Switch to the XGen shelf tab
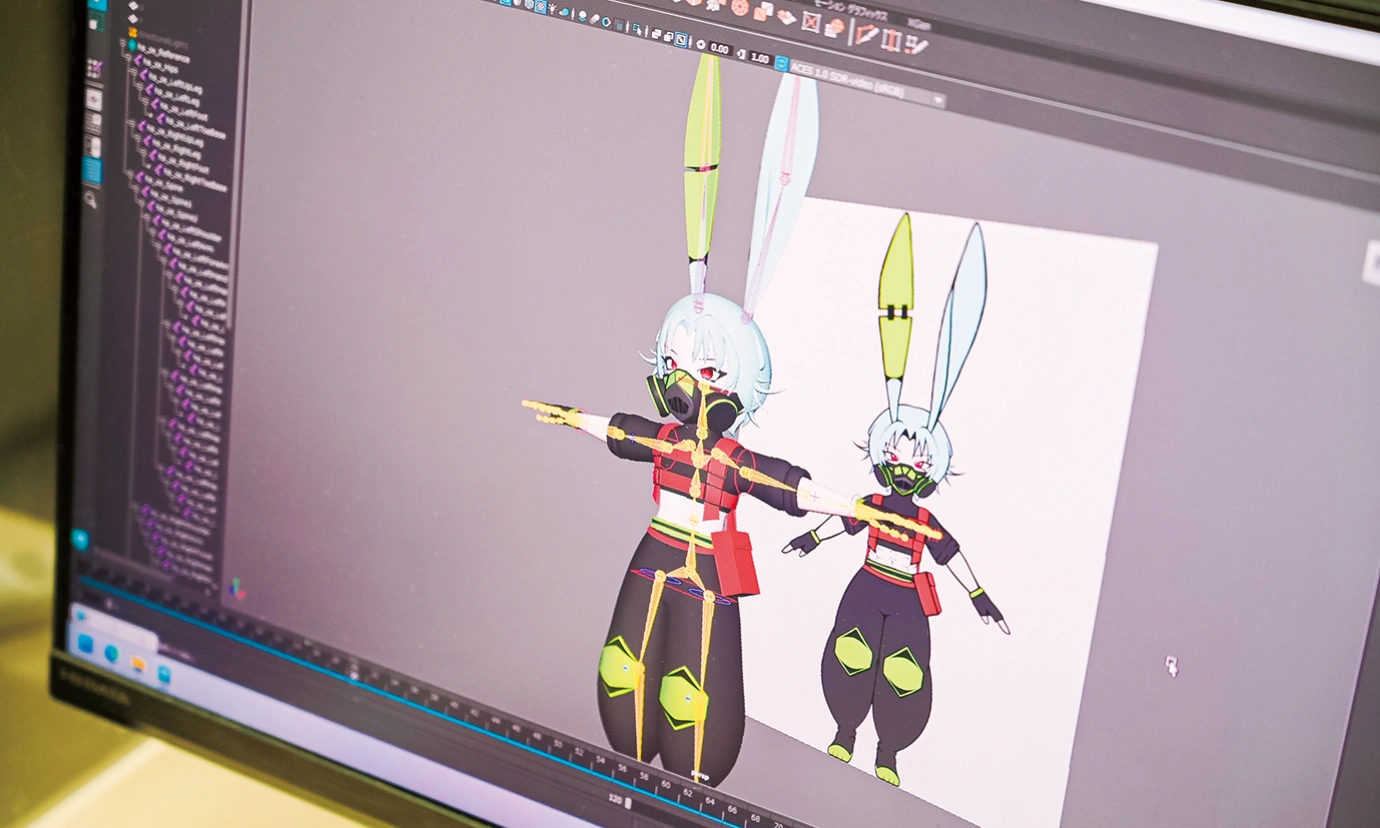Image resolution: width=1380 pixels, height=828 pixels. (x=919, y=25)
